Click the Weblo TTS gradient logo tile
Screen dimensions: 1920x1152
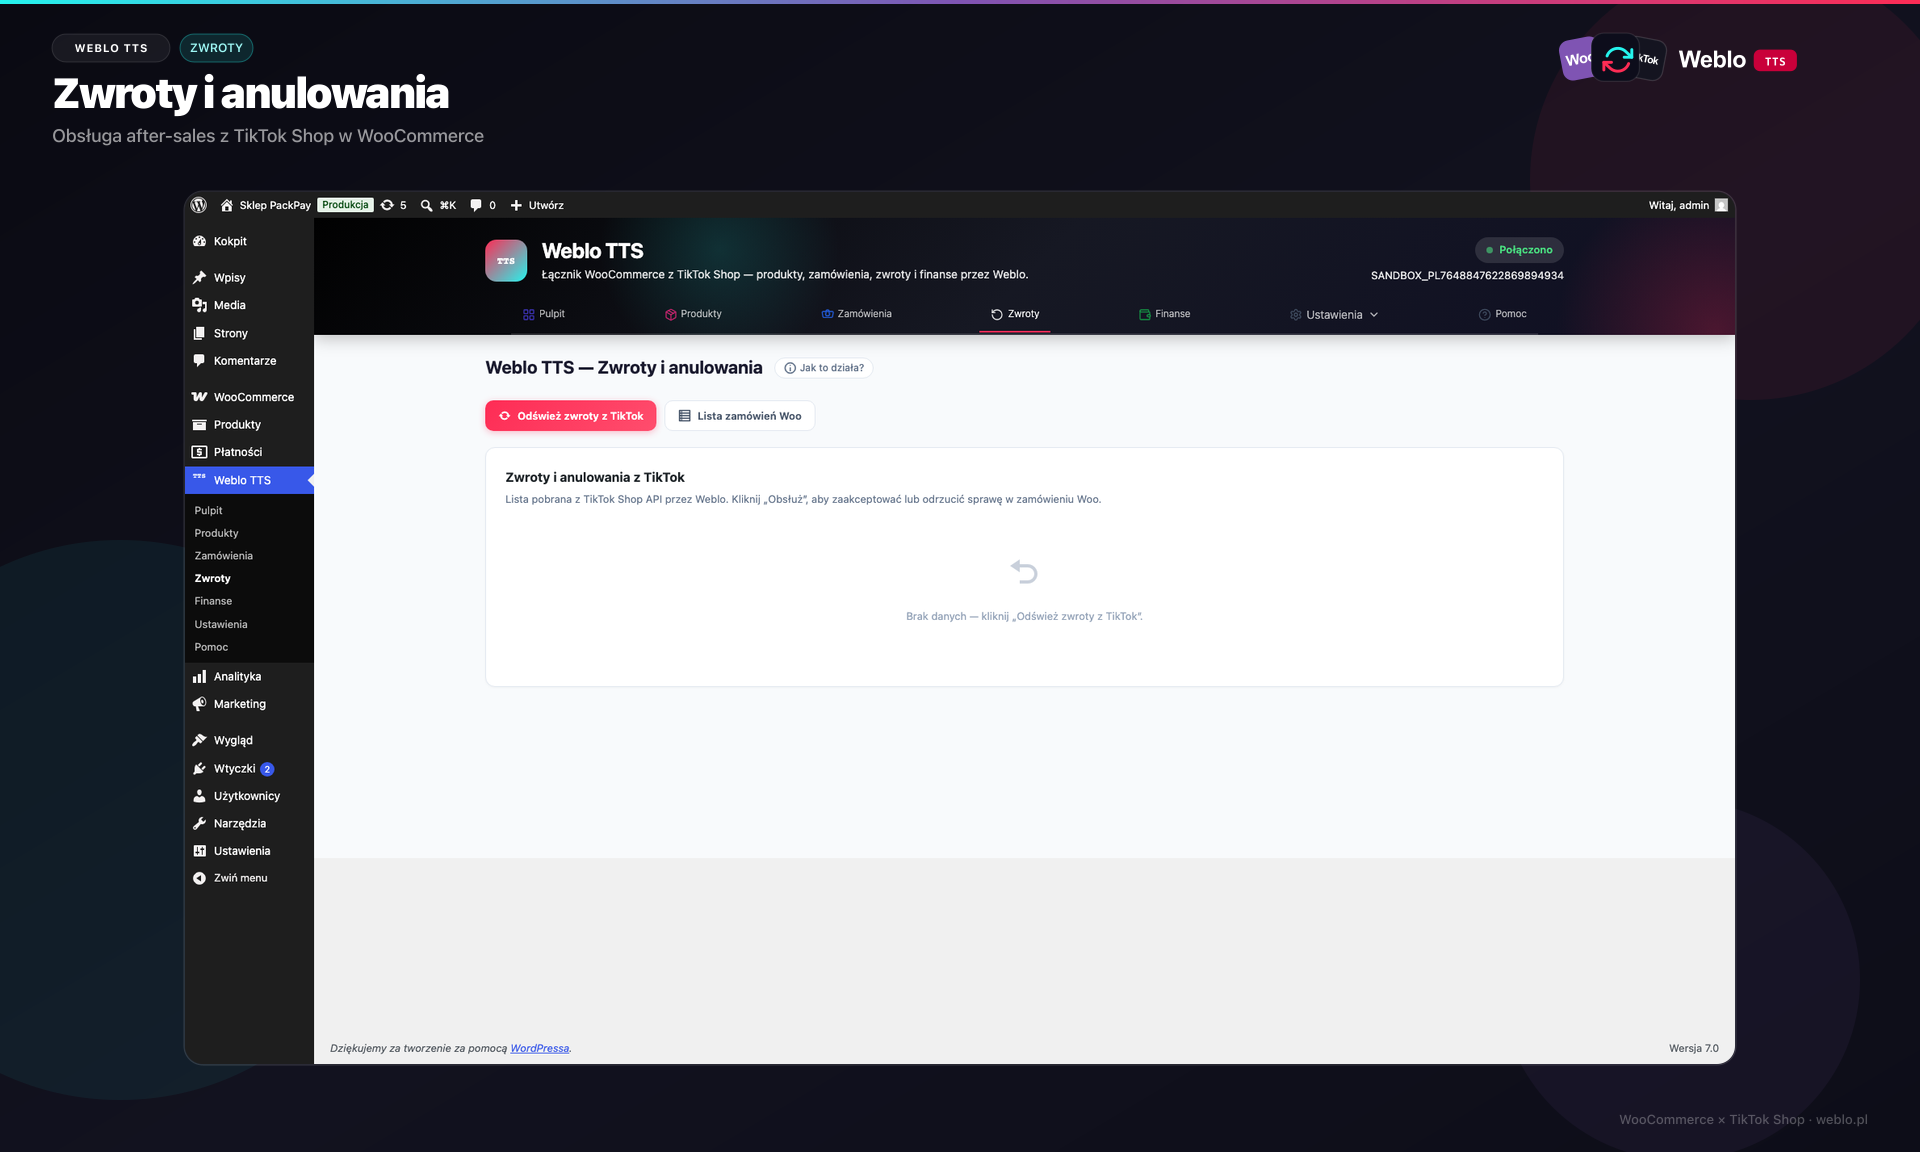506,261
